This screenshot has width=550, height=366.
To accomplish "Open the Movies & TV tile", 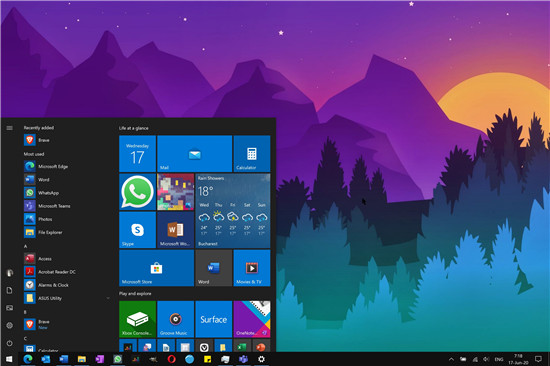I will [251, 268].
